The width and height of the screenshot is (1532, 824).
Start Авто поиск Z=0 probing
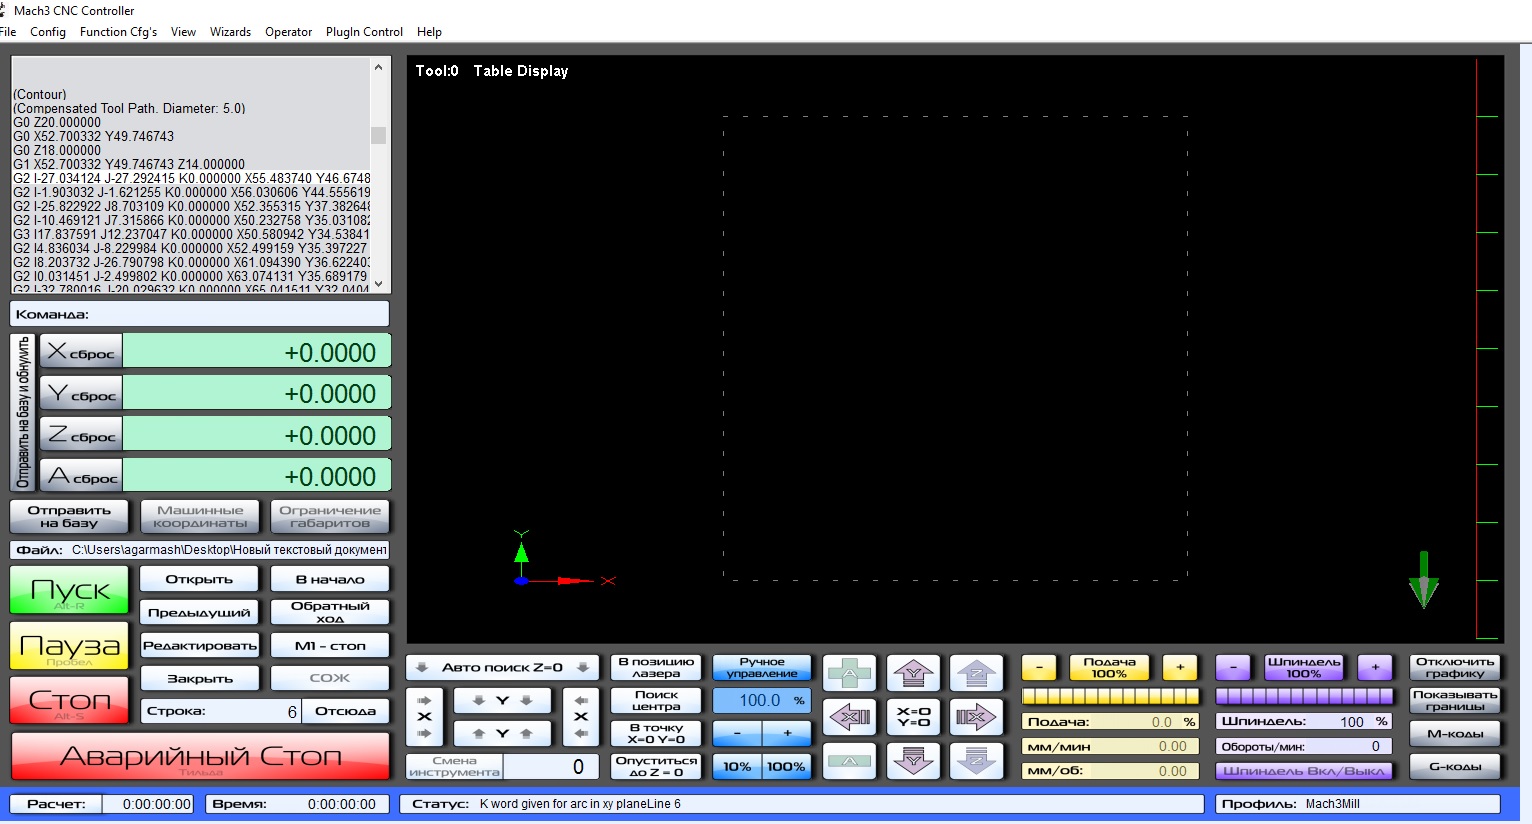[x=502, y=667]
